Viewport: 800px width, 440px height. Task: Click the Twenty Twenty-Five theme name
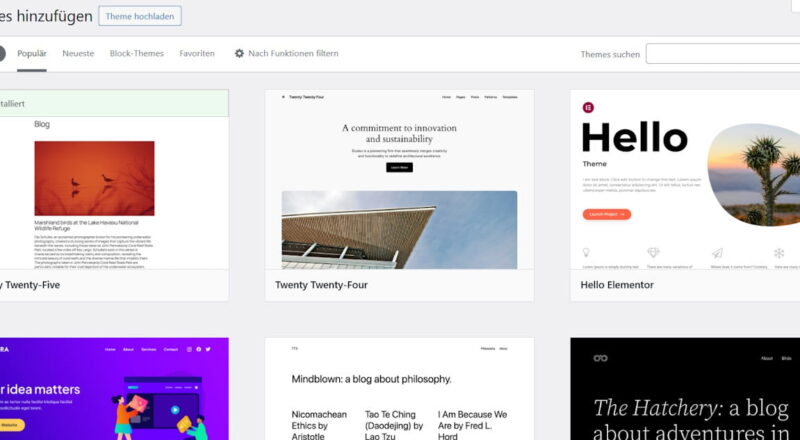[x=30, y=285]
